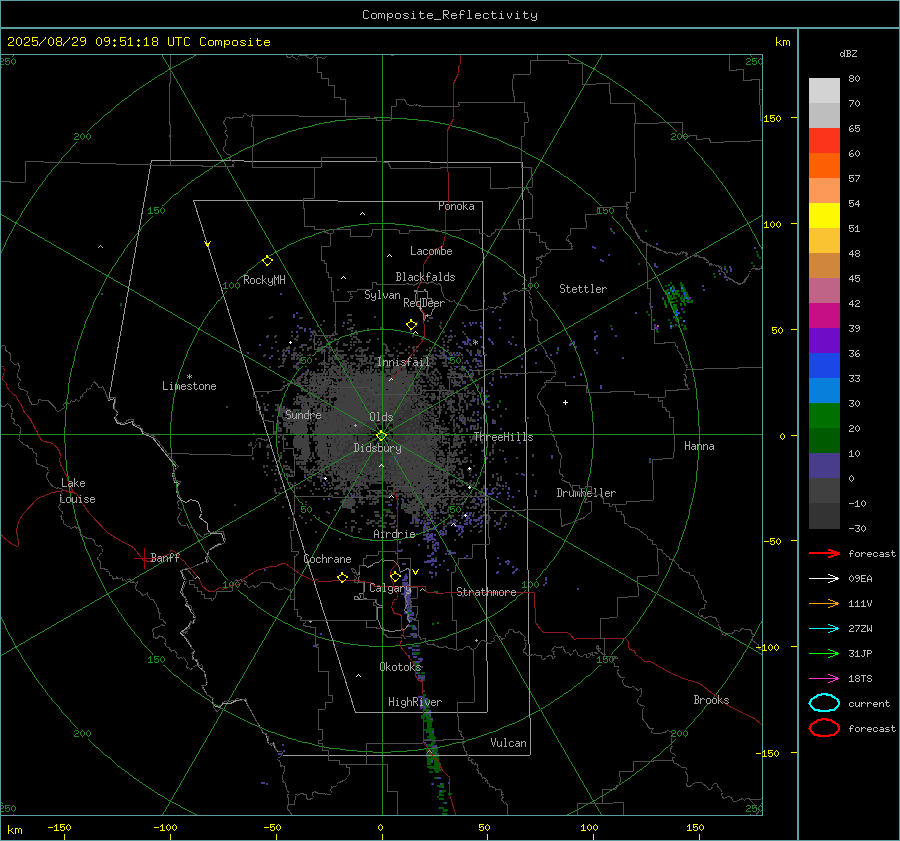Click the dBZ legend heading
This screenshot has height=841, width=900.
(x=848, y=53)
